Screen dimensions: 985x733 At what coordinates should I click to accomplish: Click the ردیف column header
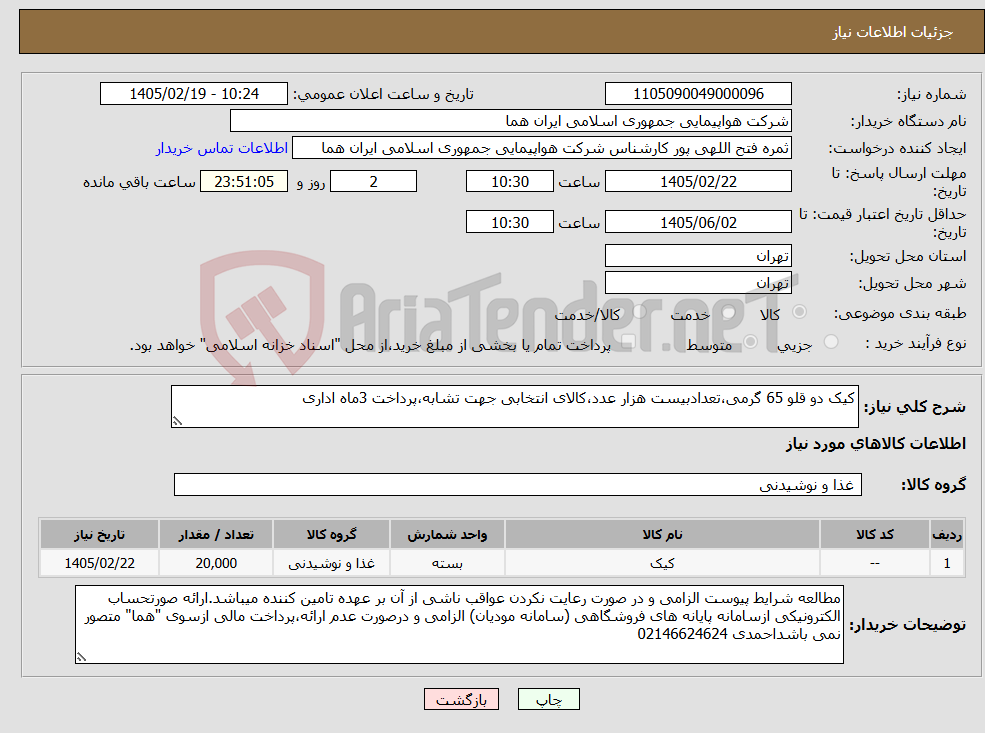point(947,535)
